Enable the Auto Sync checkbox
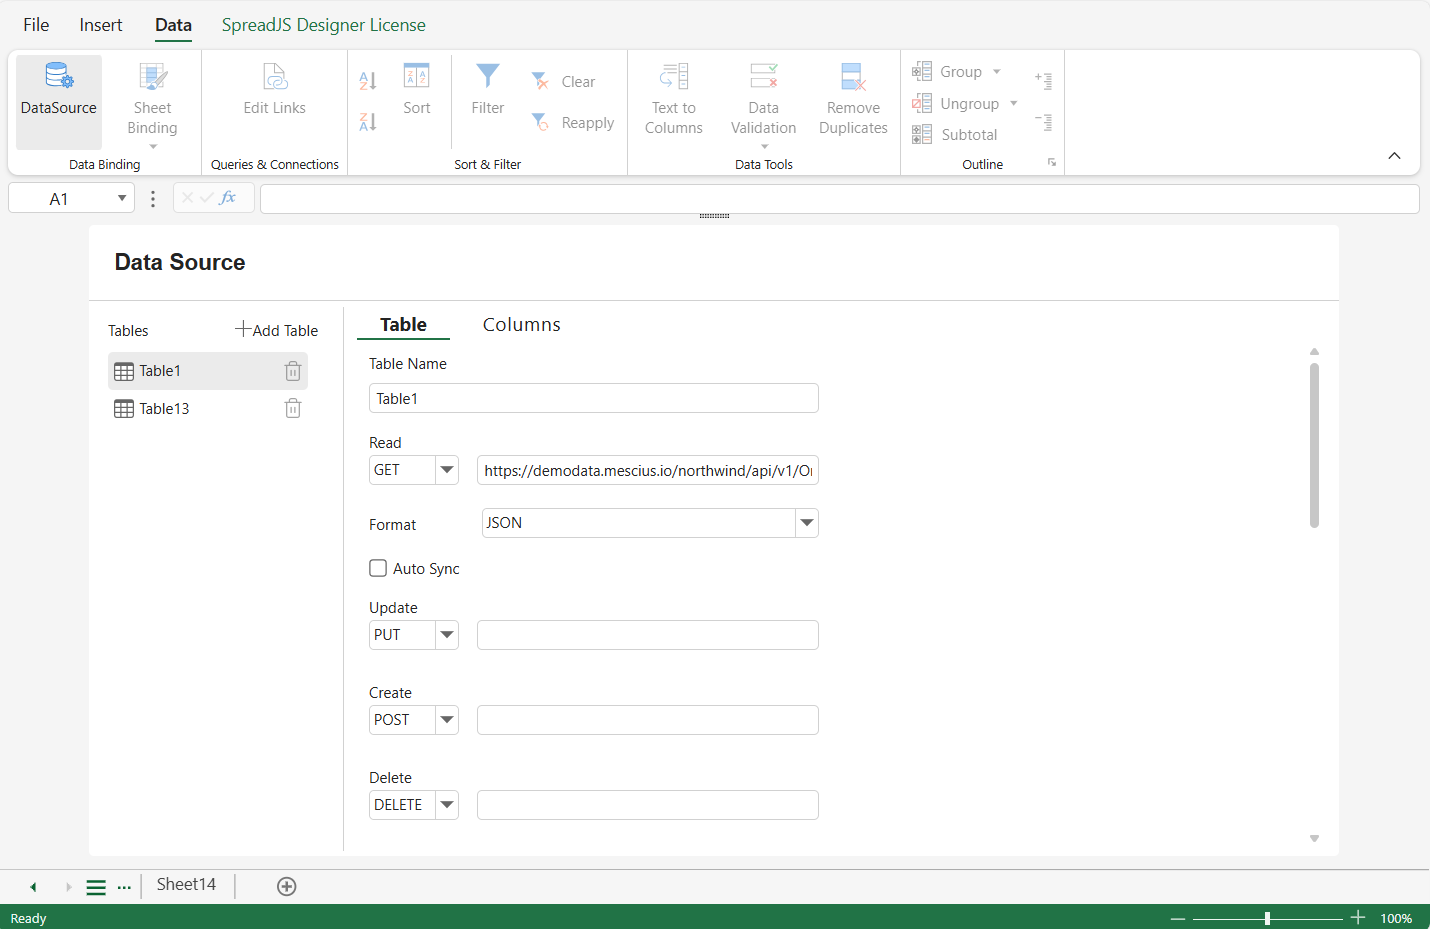 click(x=378, y=568)
